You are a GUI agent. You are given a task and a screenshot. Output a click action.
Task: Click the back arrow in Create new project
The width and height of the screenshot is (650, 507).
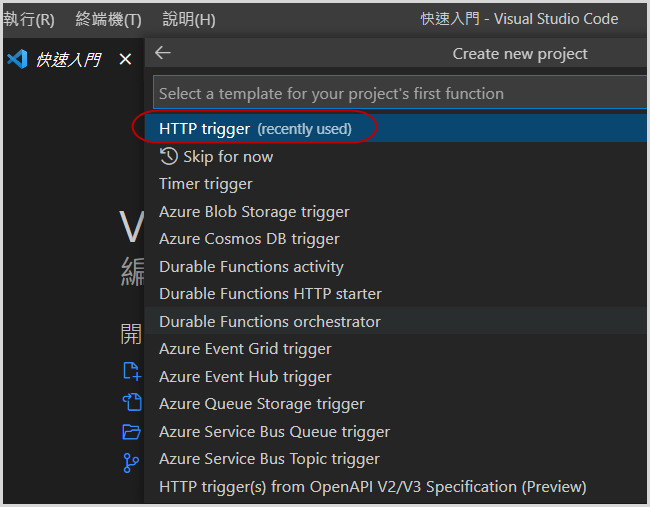click(x=163, y=54)
